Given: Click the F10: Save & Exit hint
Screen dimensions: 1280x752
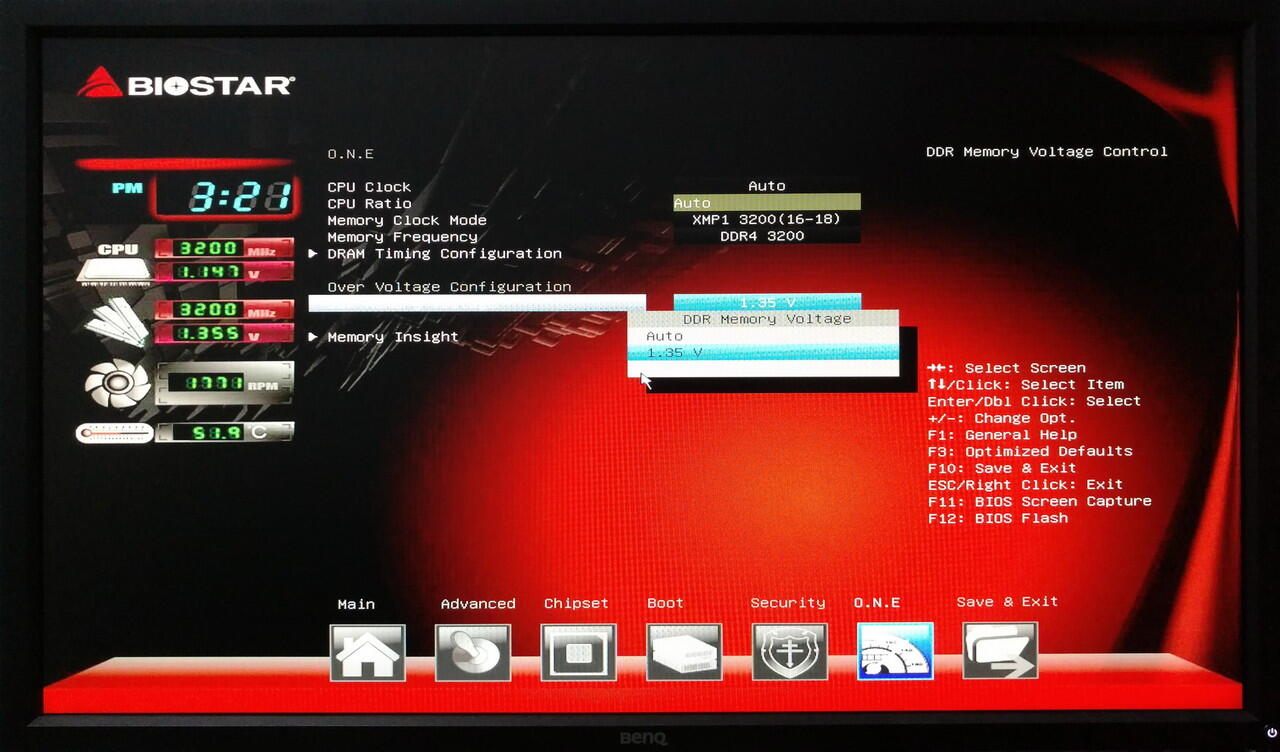Looking at the screenshot, I should point(1002,468).
